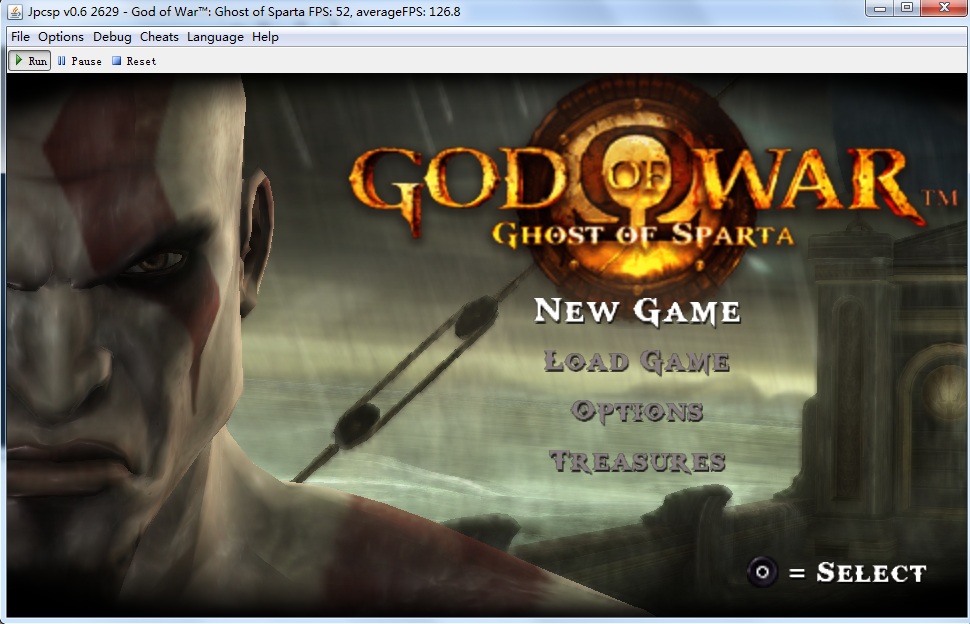Open the Cheats menu
Image resolution: width=970 pixels, height=624 pixels.
coord(159,37)
